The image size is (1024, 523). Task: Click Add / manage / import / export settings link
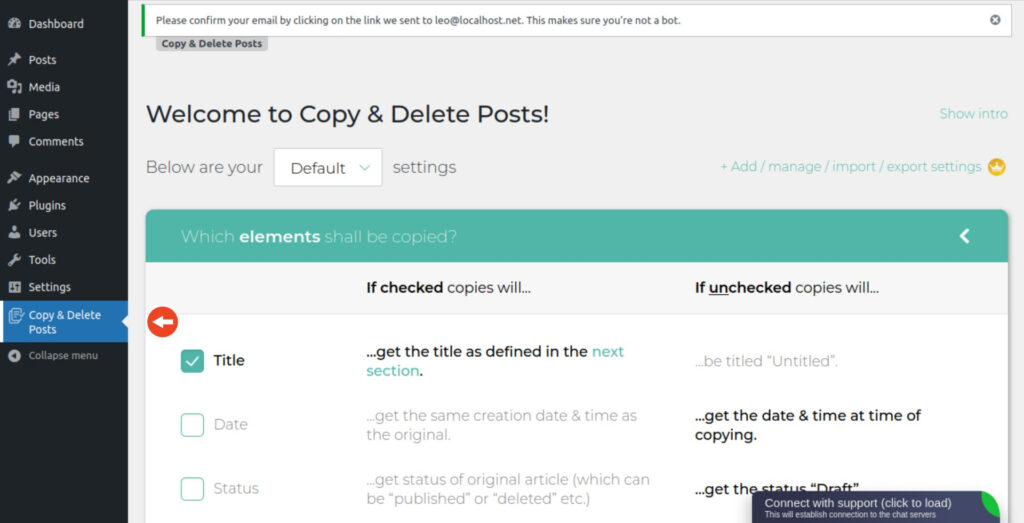850,167
